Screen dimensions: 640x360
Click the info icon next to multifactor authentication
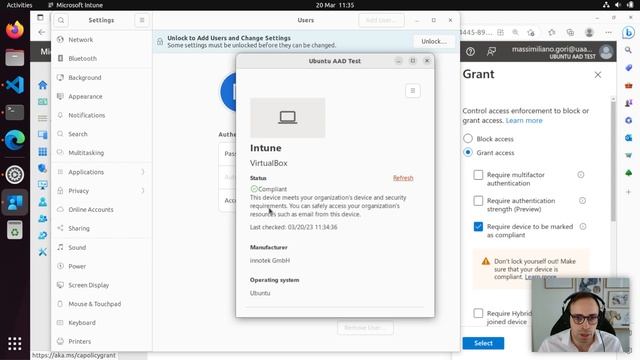point(580,175)
